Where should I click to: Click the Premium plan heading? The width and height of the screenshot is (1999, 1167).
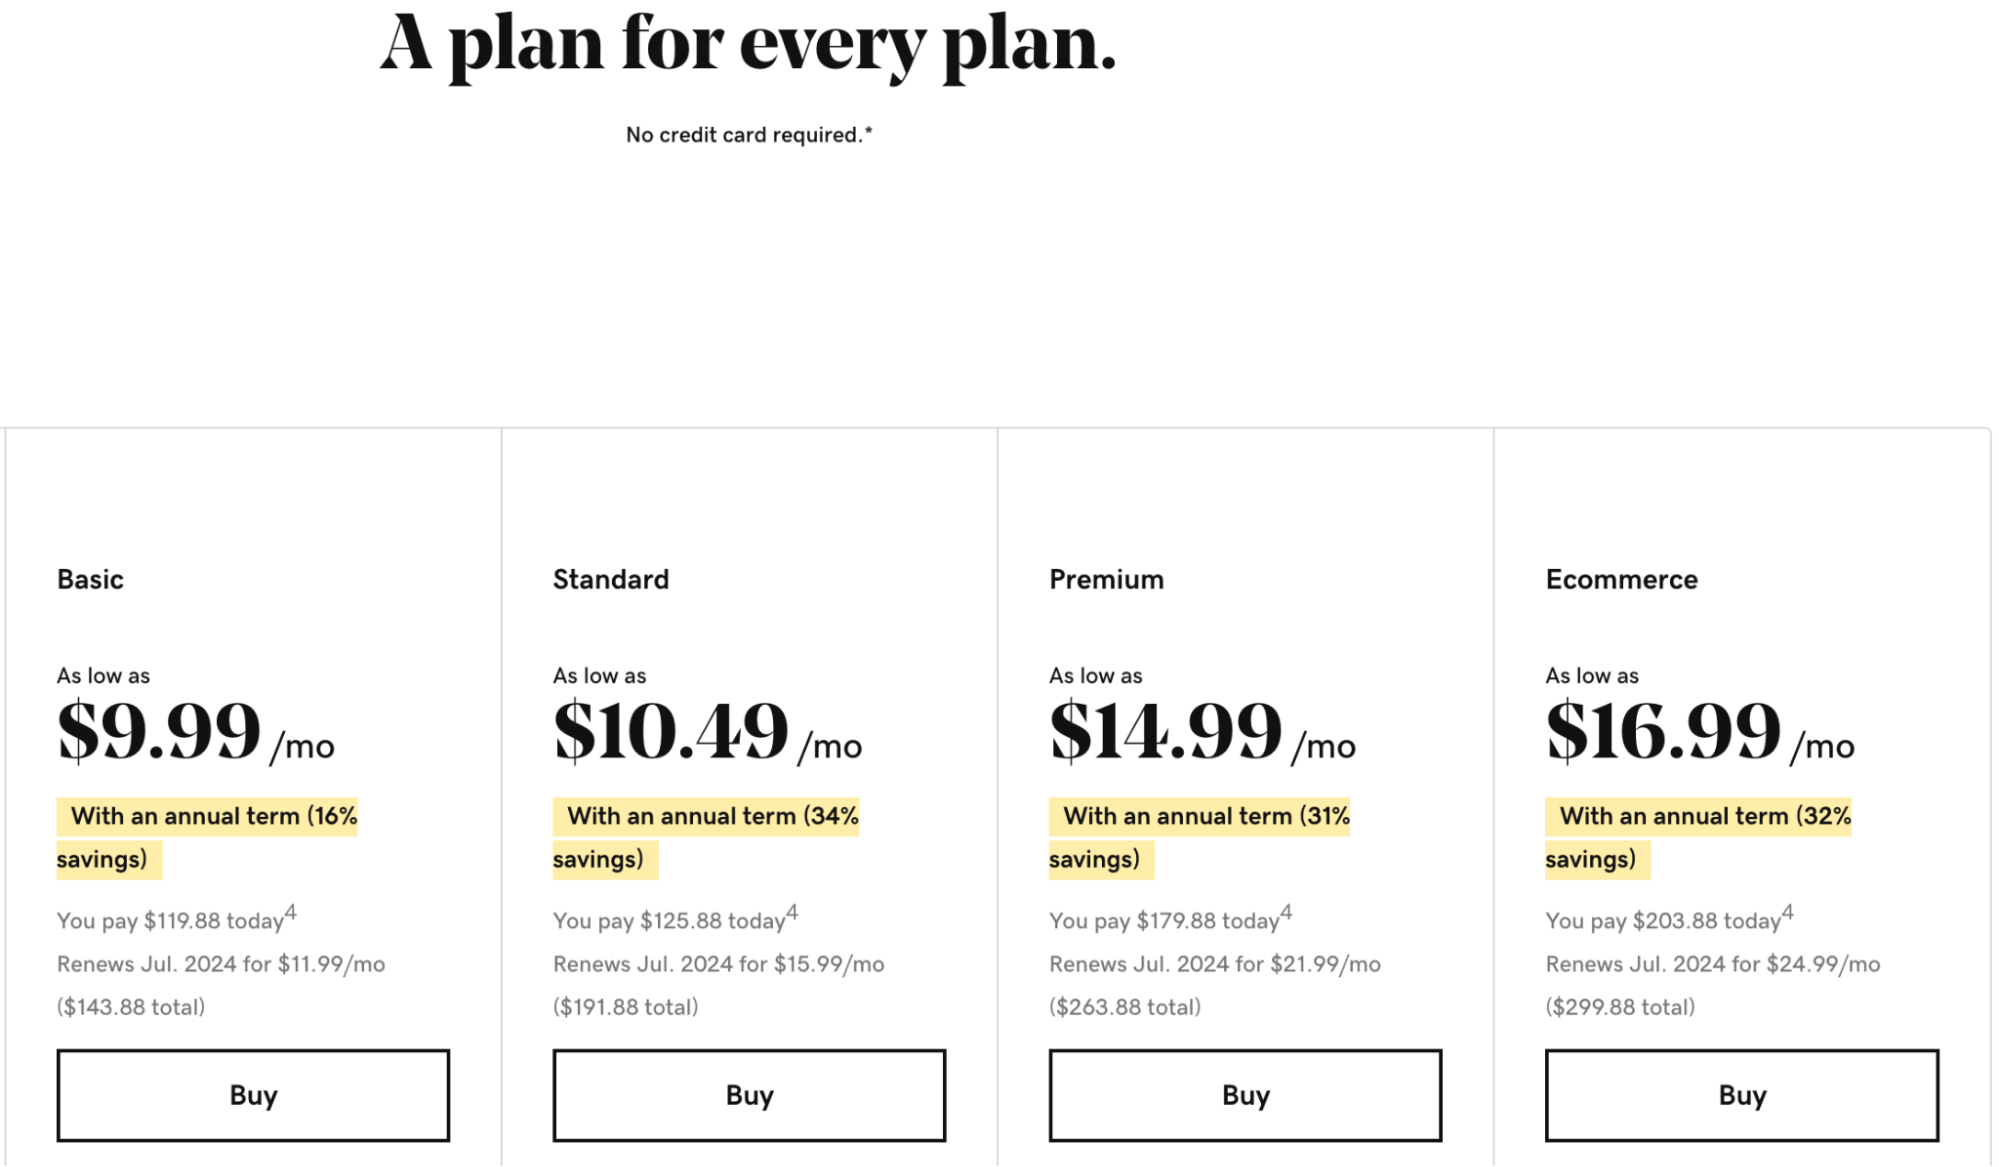[1106, 580]
